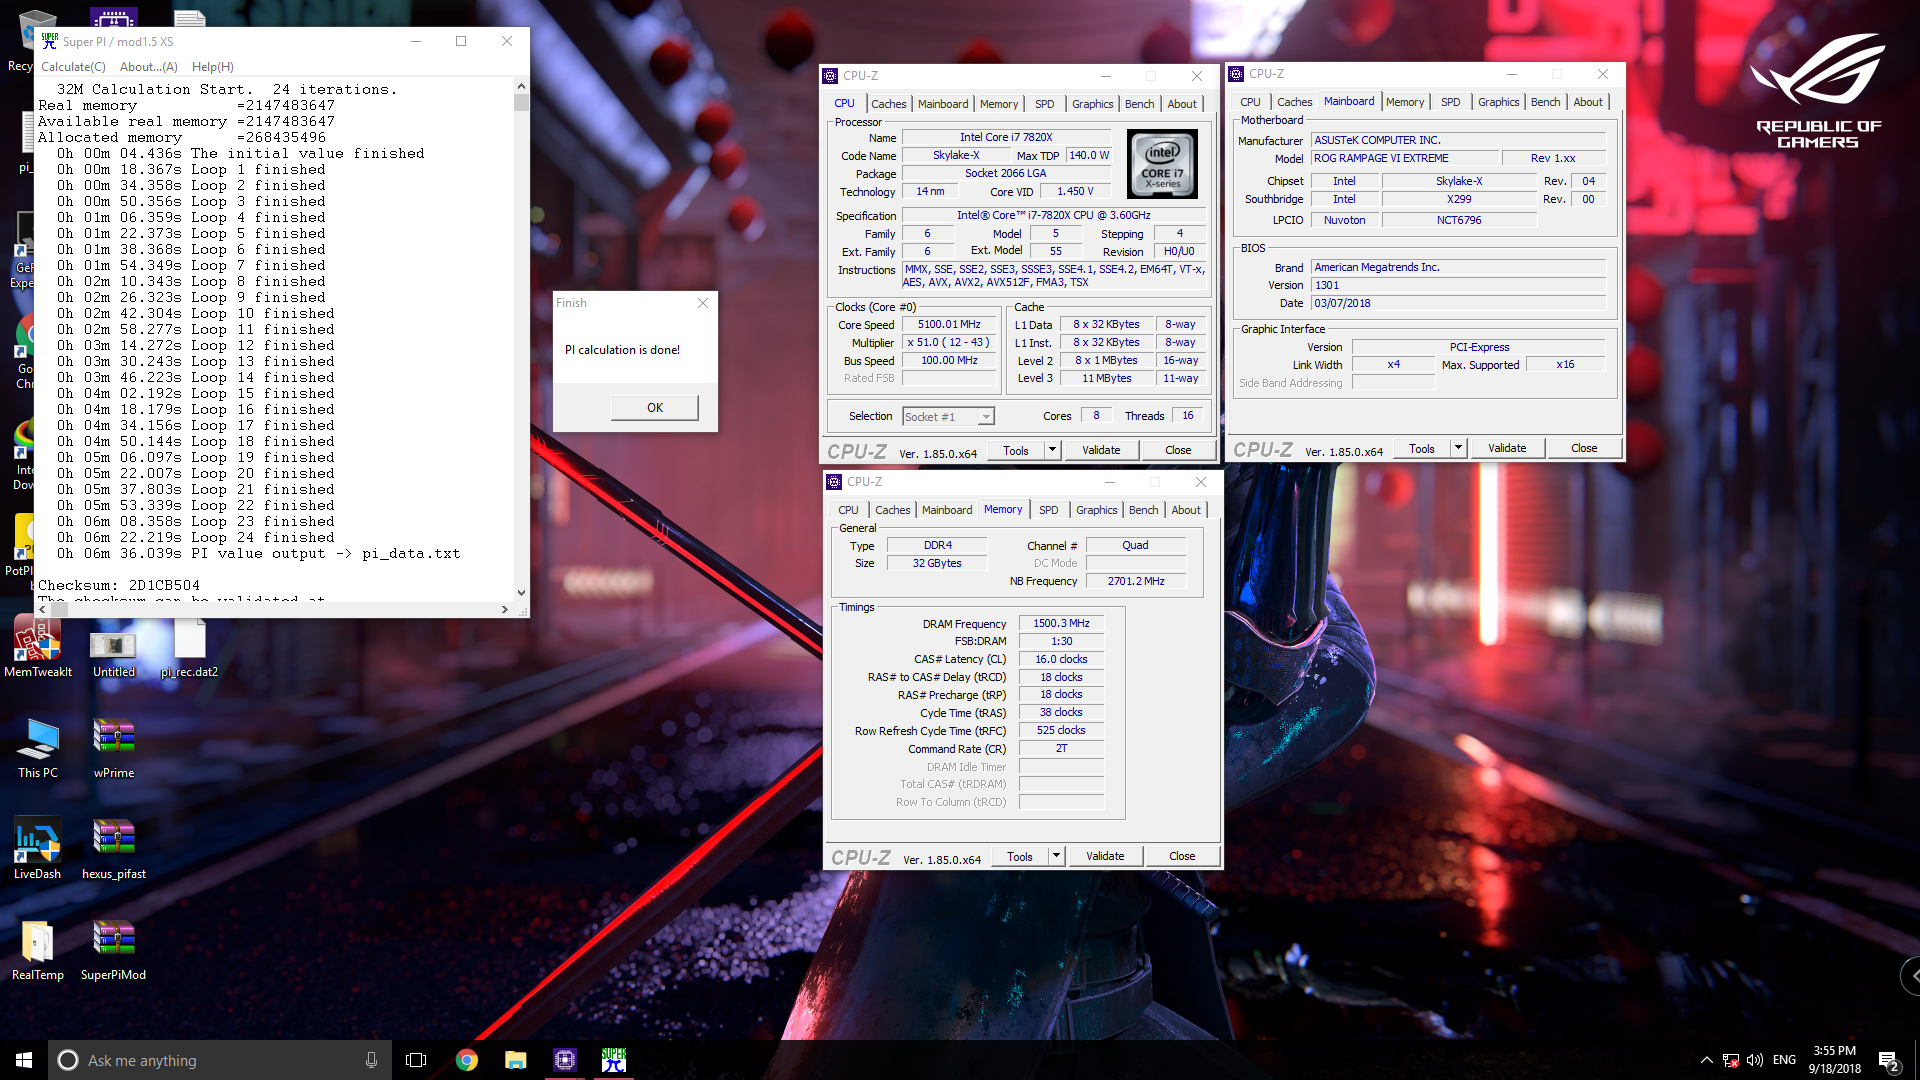Click the Cortana microphone icon

coord(371,1060)
